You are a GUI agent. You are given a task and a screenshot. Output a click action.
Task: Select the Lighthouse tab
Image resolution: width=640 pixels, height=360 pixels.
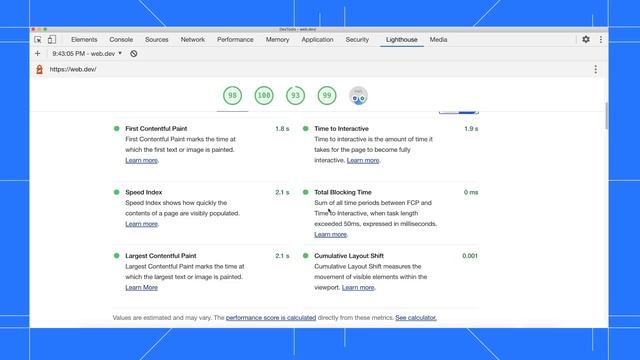coord(402,40)
